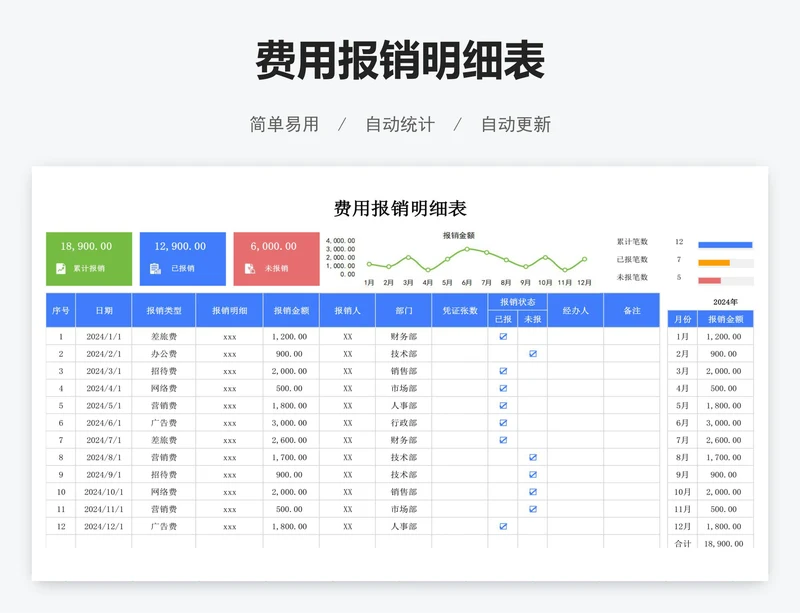Click the blue 累计笔数 progress bar
This screenshot has height=613, width=800.
725,245
